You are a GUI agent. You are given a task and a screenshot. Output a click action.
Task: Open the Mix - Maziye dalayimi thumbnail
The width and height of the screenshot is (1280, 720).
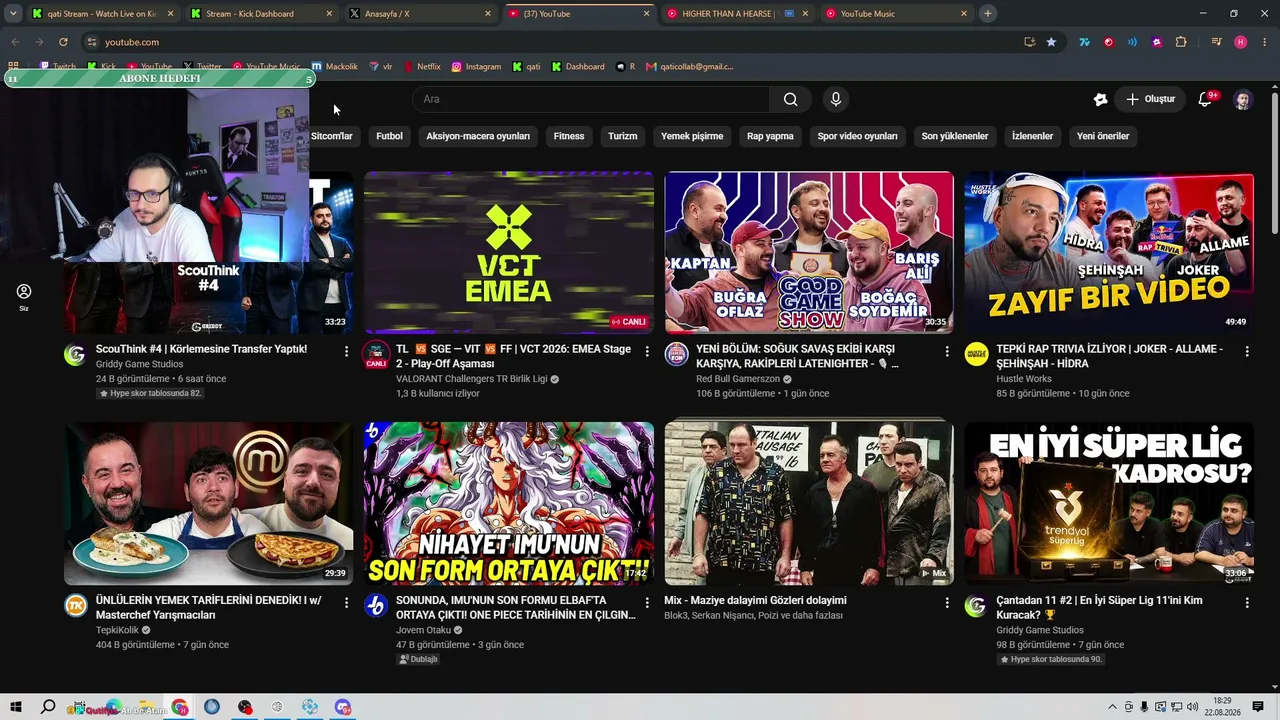pos(809,504)
